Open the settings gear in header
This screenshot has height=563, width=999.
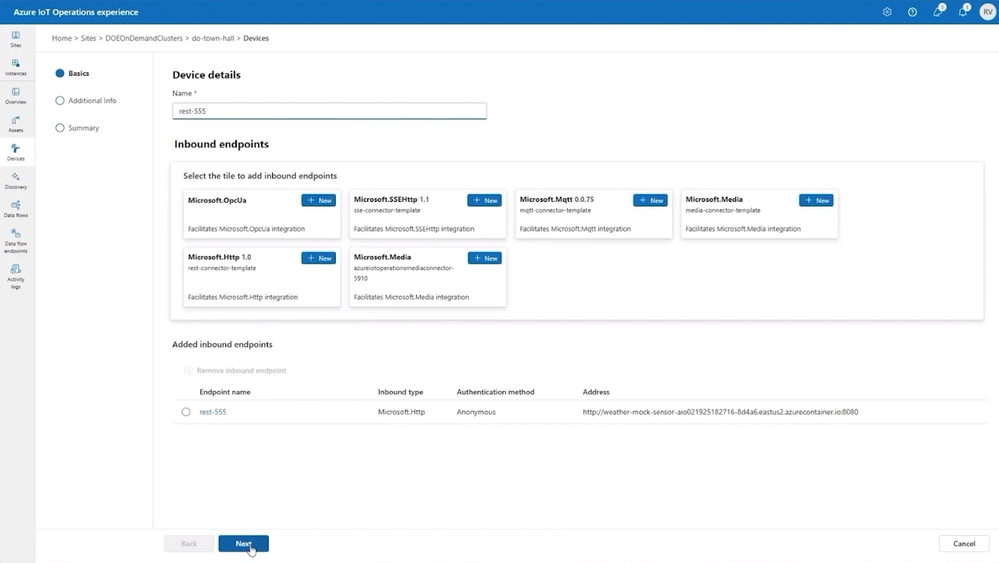point(887,12)
